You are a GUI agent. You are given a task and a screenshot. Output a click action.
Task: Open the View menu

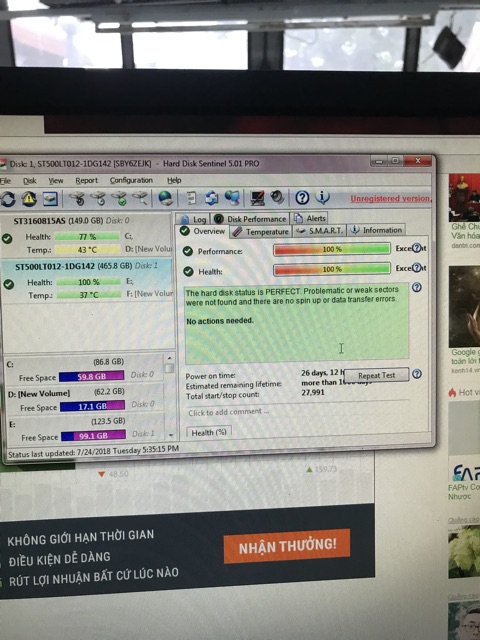tap(56, 180)
